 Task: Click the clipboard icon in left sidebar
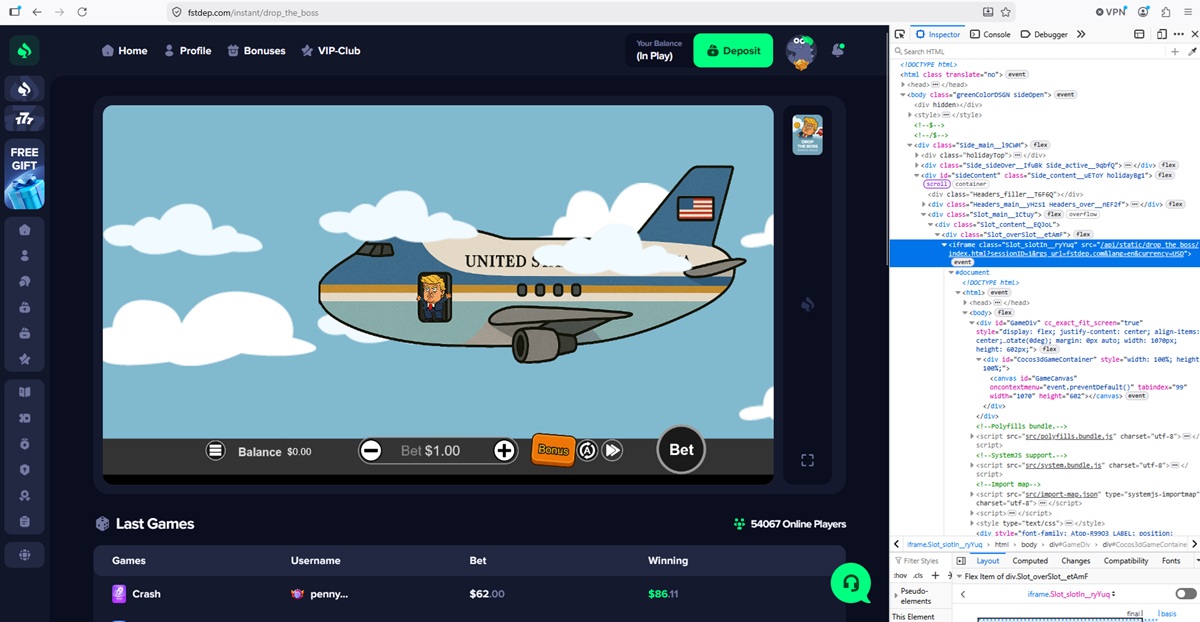[24, 521]
